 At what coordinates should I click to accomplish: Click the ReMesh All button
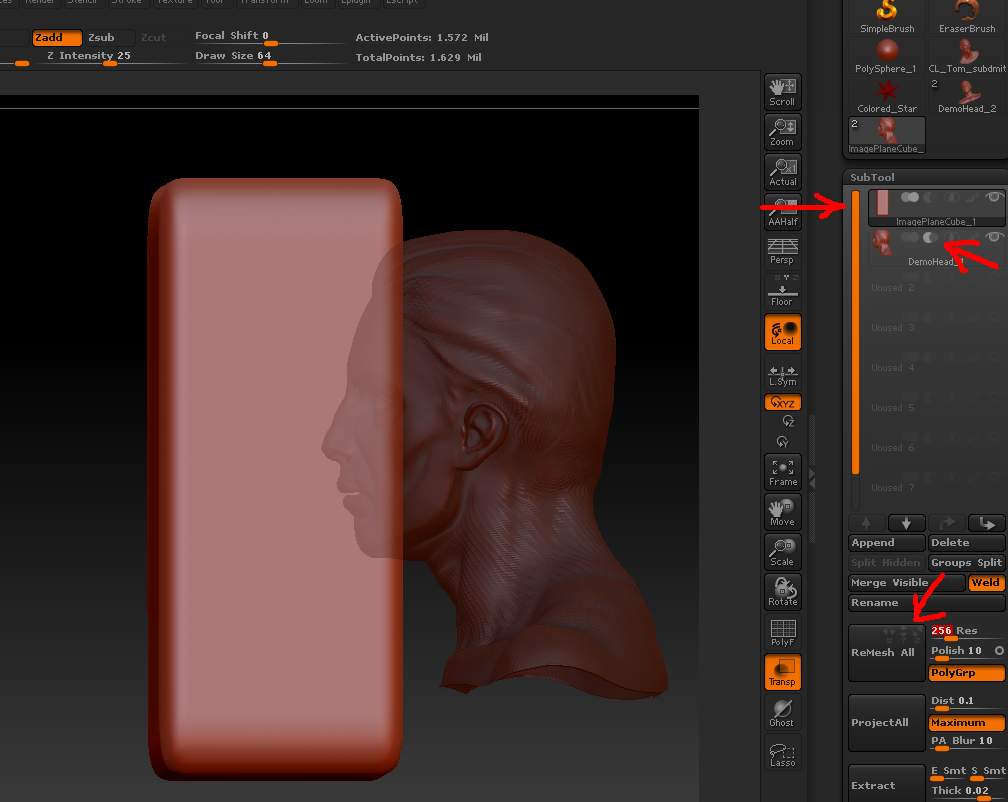[884, 652]
